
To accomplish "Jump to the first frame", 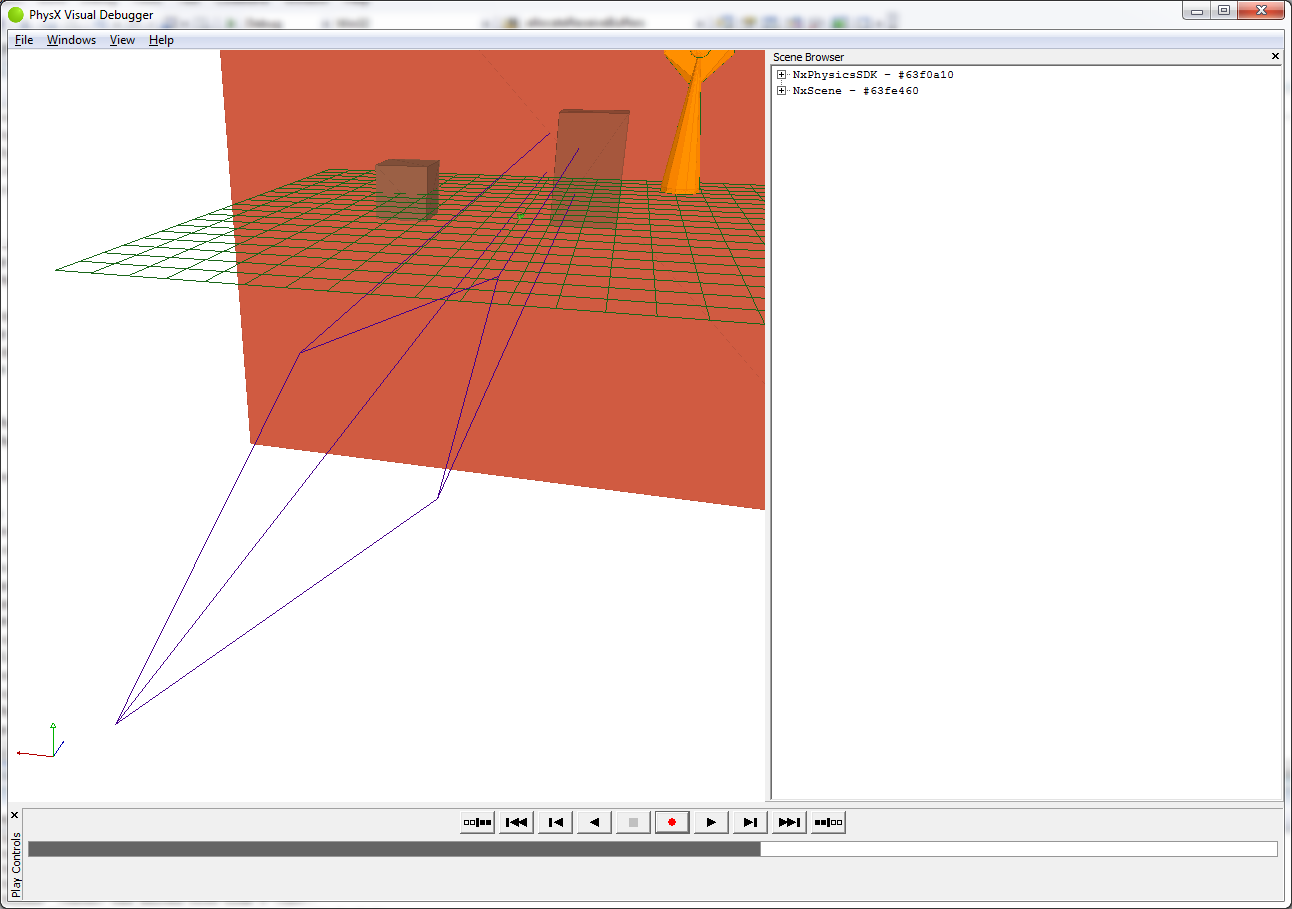I will pos(516,822).
